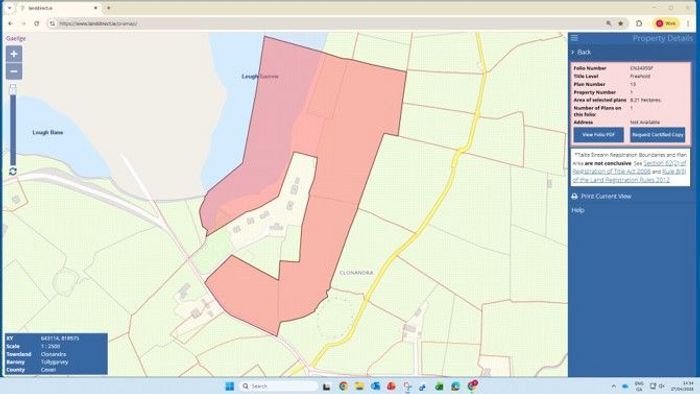The image size is (700, 394).
Task: Open the browser extensions icon
Action: coord(639,23)
